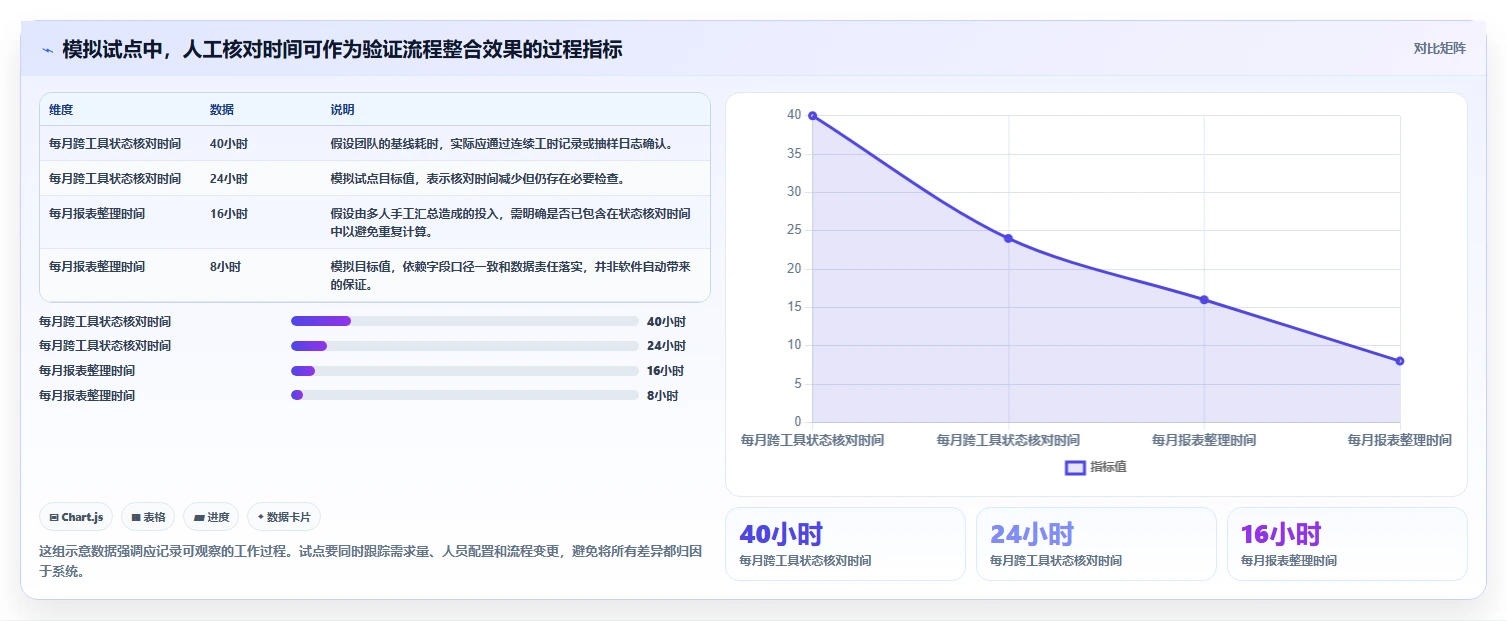Click the 维度 column header
The height and width of the screenshot is (621, 1507).
pos(61,110)
